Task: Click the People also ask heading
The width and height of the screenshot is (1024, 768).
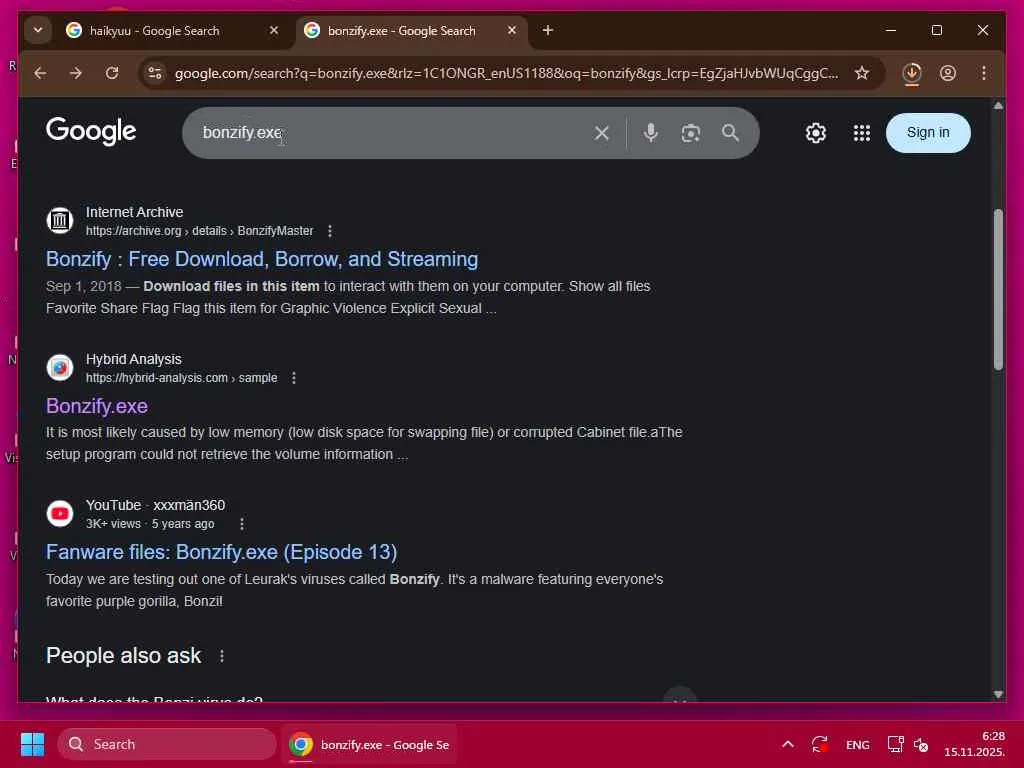Action: pyautogui.click(x=123, y=656)
